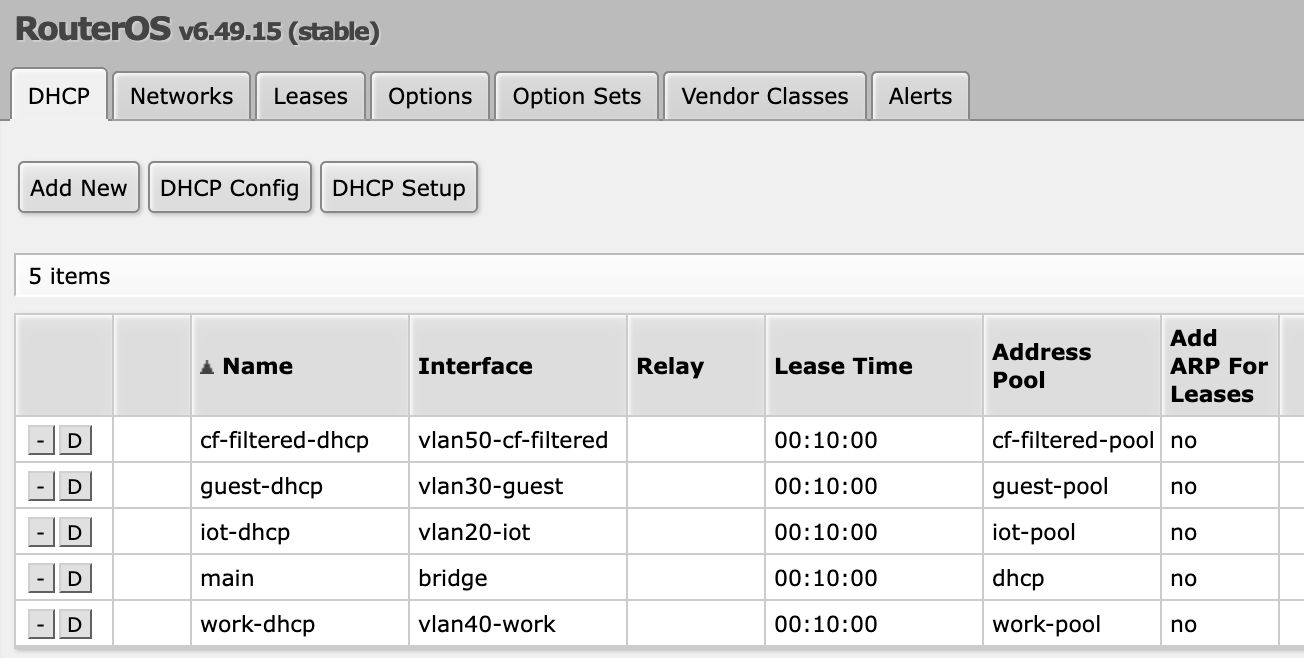The height and width of the screenshot is (658, 1304).
Task: Disable the cf-filtered-dhcp server via D button
Action: tap(74, 441)
